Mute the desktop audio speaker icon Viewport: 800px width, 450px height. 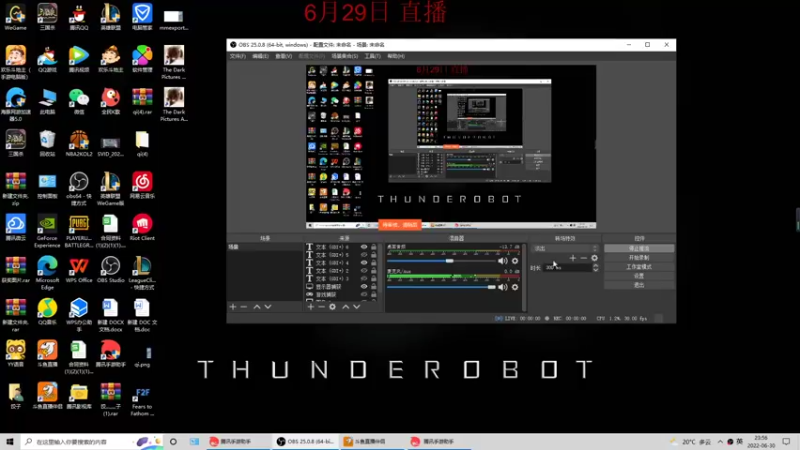click(503, 261)
